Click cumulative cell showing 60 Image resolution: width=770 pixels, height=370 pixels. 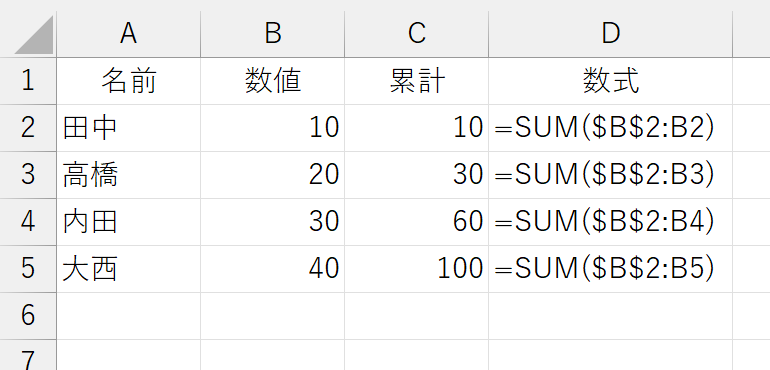(x=416, y=222)
